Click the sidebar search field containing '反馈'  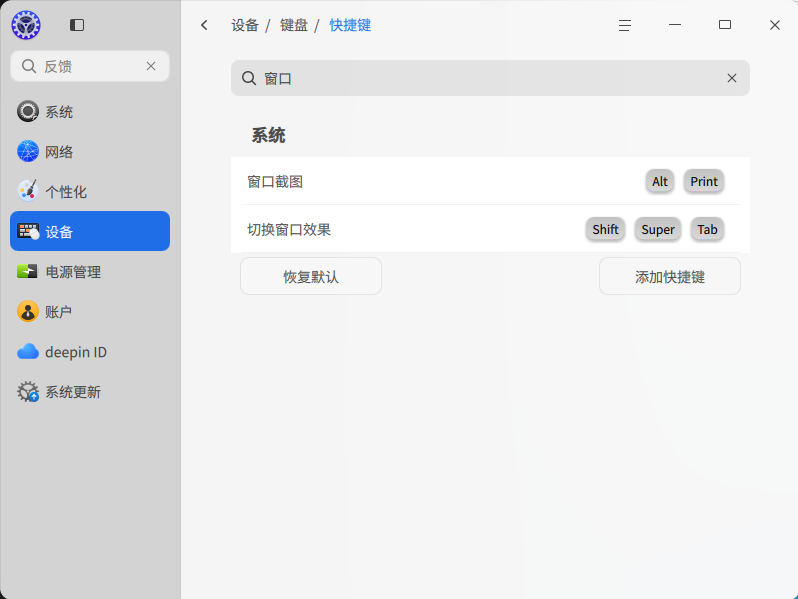90,66
